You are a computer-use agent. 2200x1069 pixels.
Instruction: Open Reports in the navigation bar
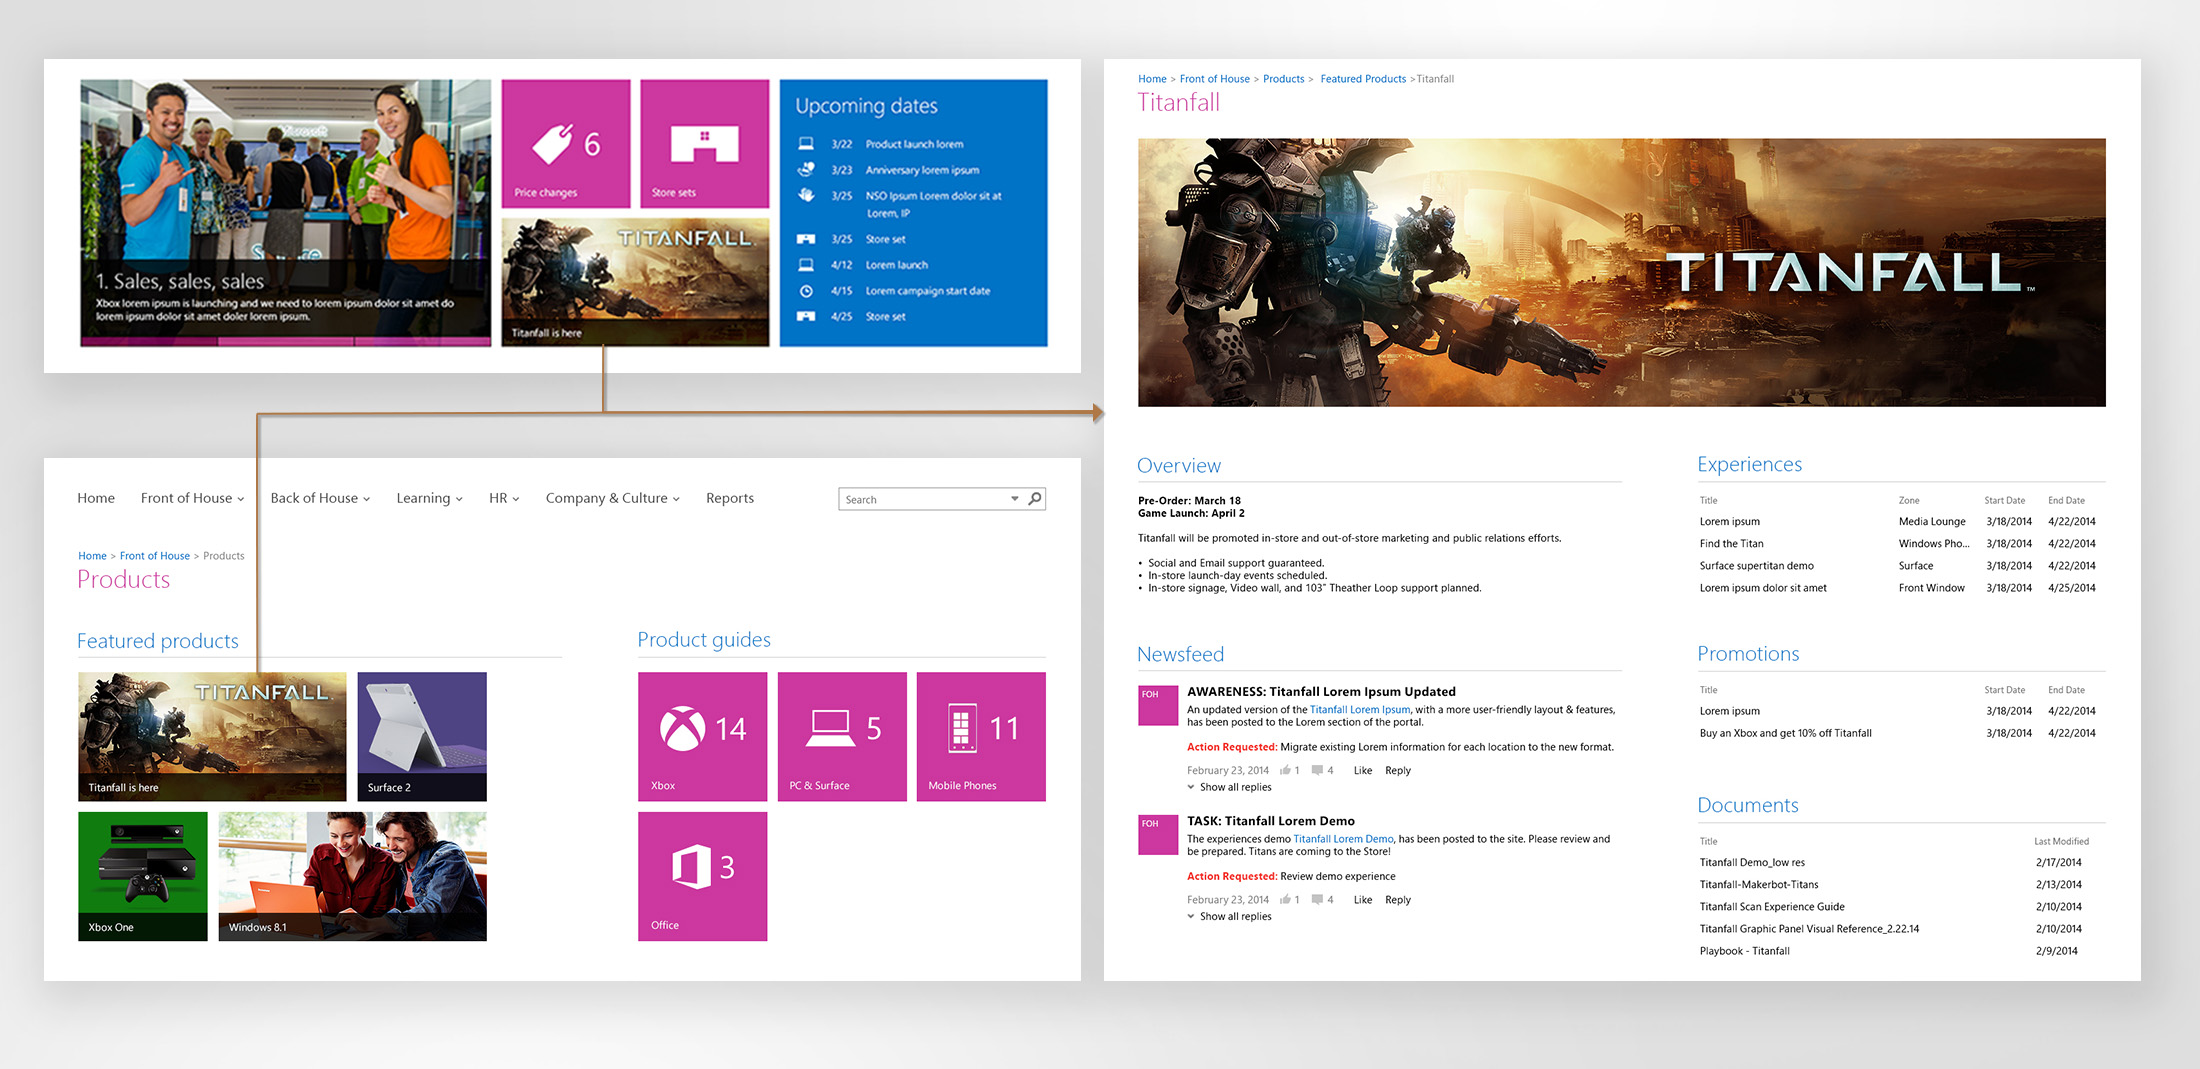(730, 498)
